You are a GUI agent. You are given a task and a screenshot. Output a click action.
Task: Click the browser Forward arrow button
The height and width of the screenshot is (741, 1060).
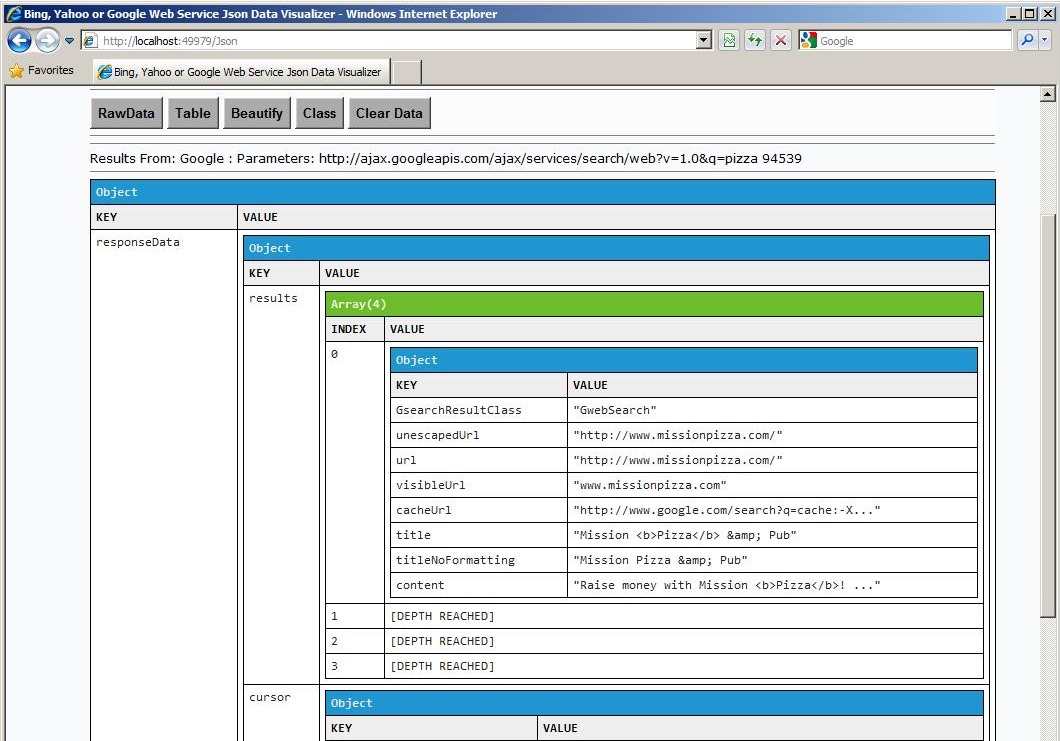tap(47, 41)
